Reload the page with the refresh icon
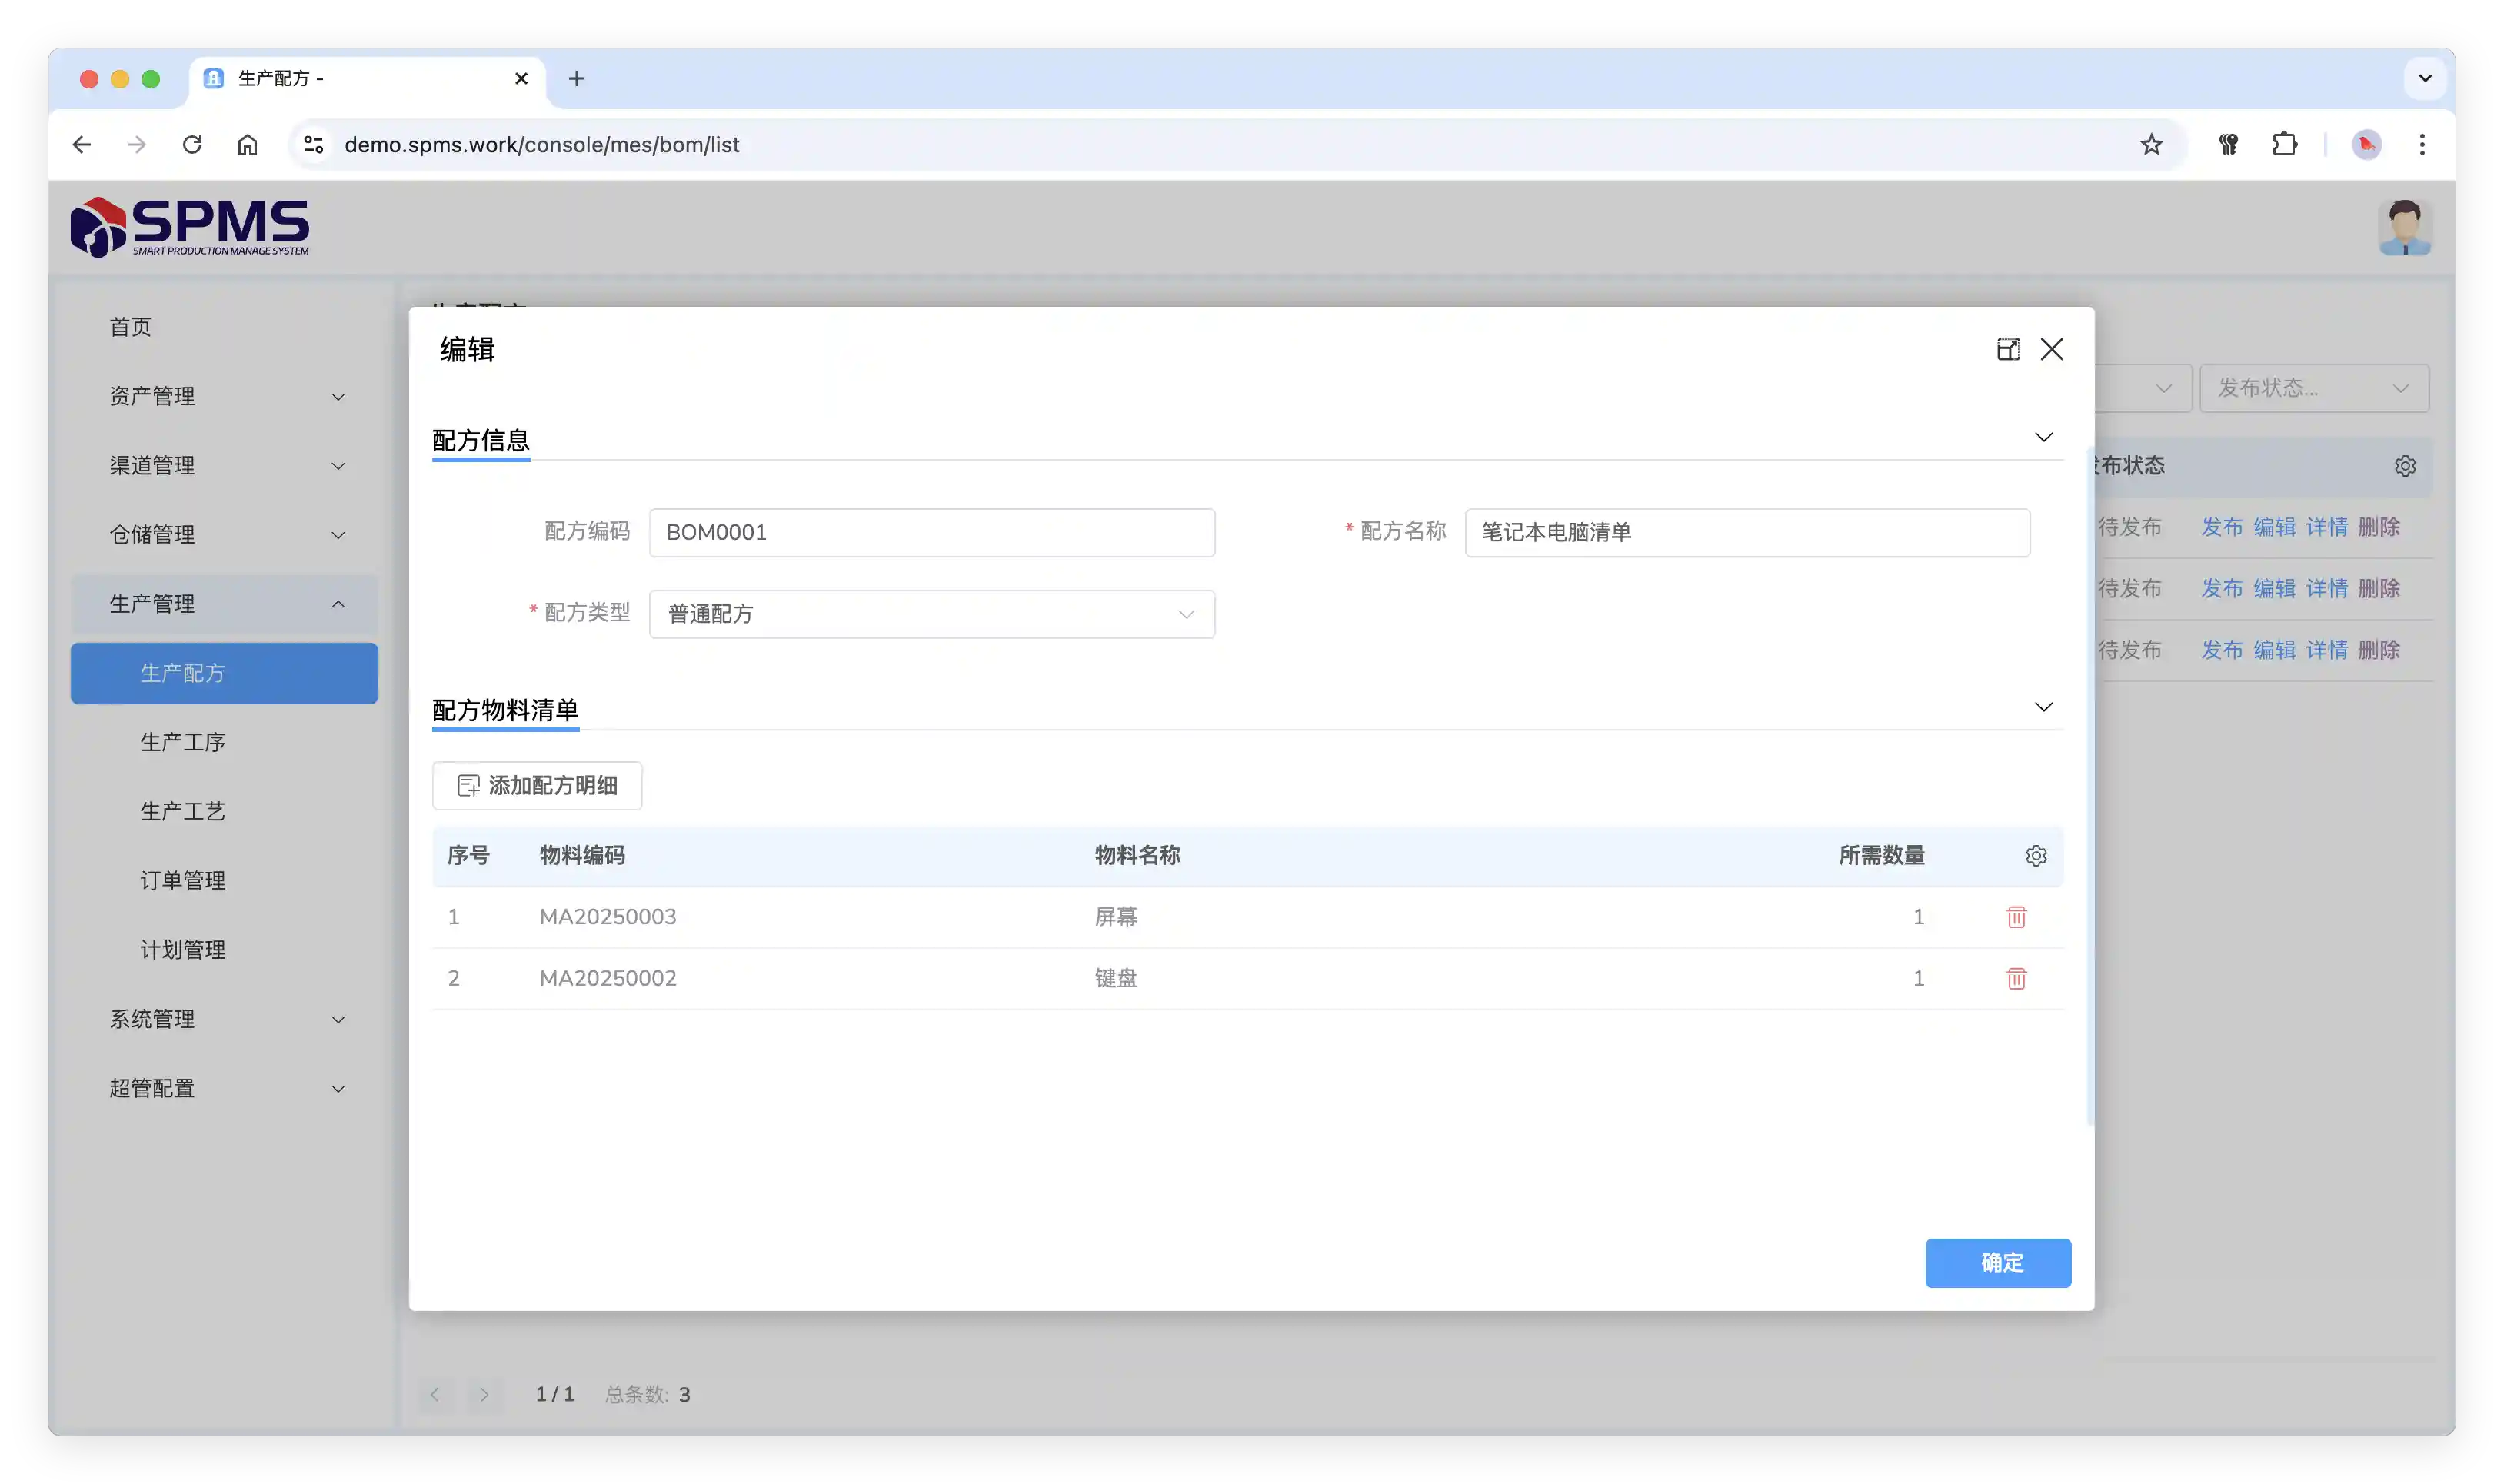This screenshot has width=2504, height=1484. pyautogui.click(x=192, y=145)
